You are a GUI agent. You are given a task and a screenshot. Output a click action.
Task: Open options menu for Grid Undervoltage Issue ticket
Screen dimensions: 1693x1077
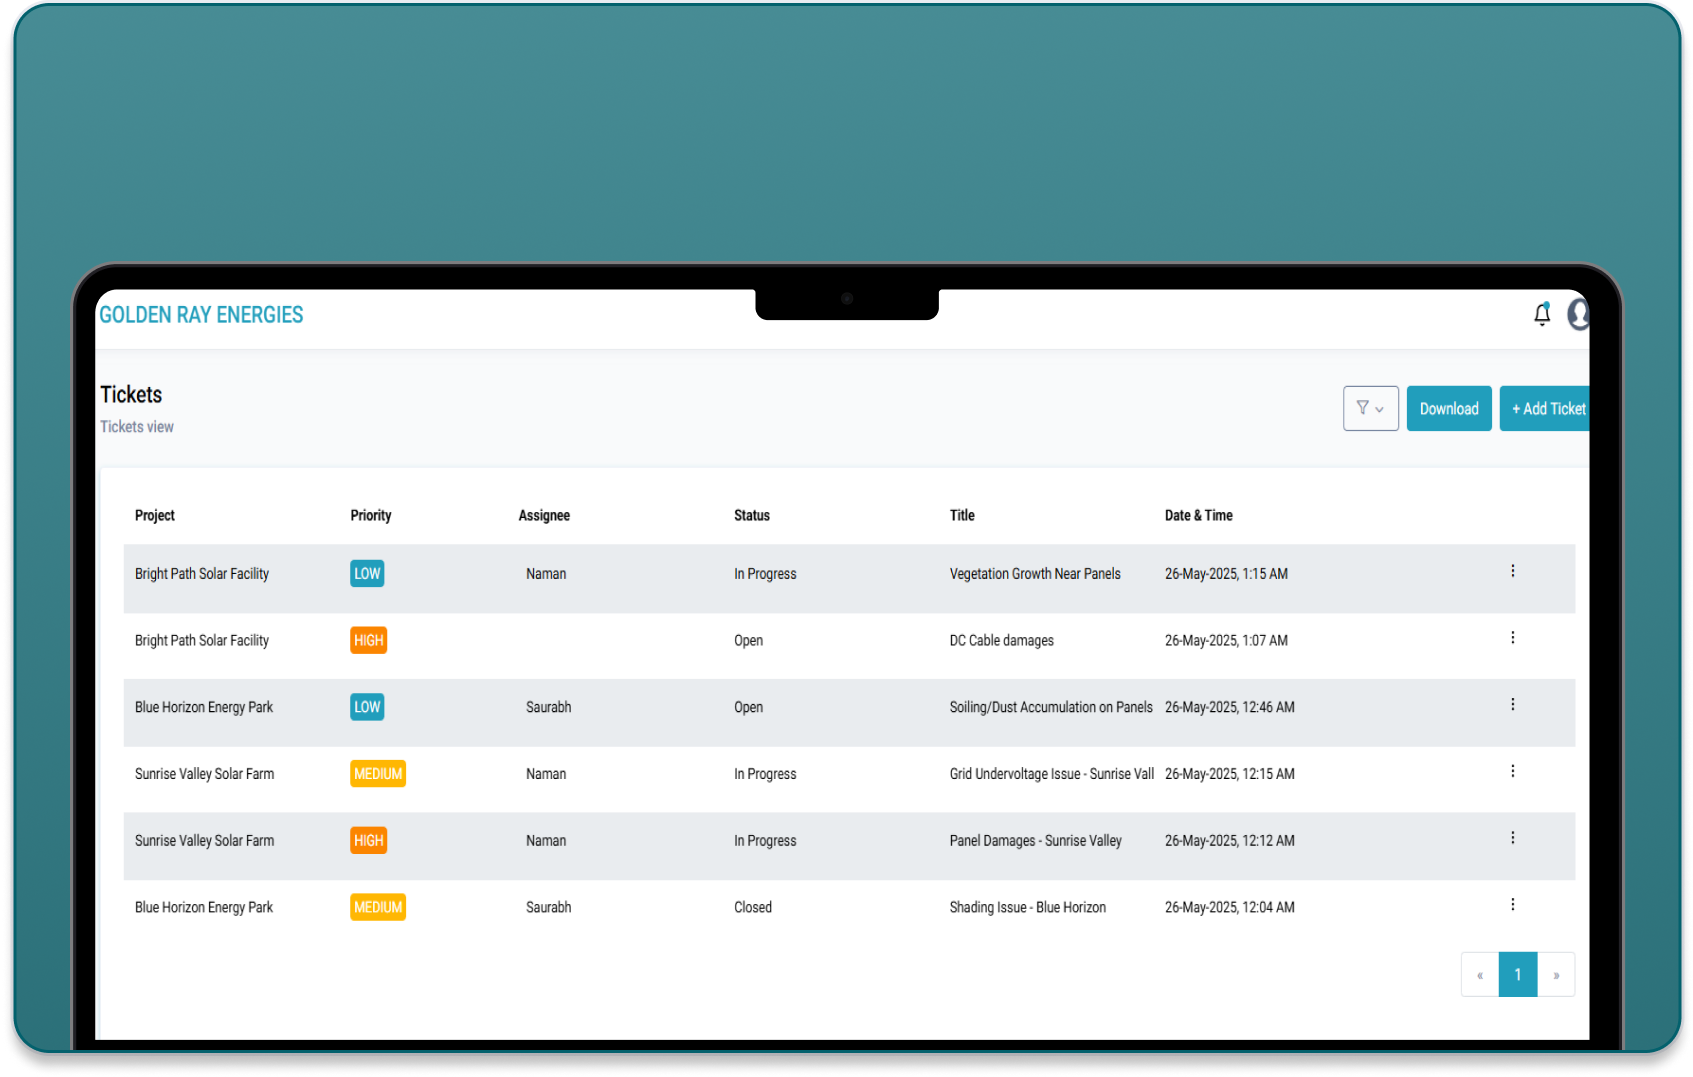pos(1513,771)
